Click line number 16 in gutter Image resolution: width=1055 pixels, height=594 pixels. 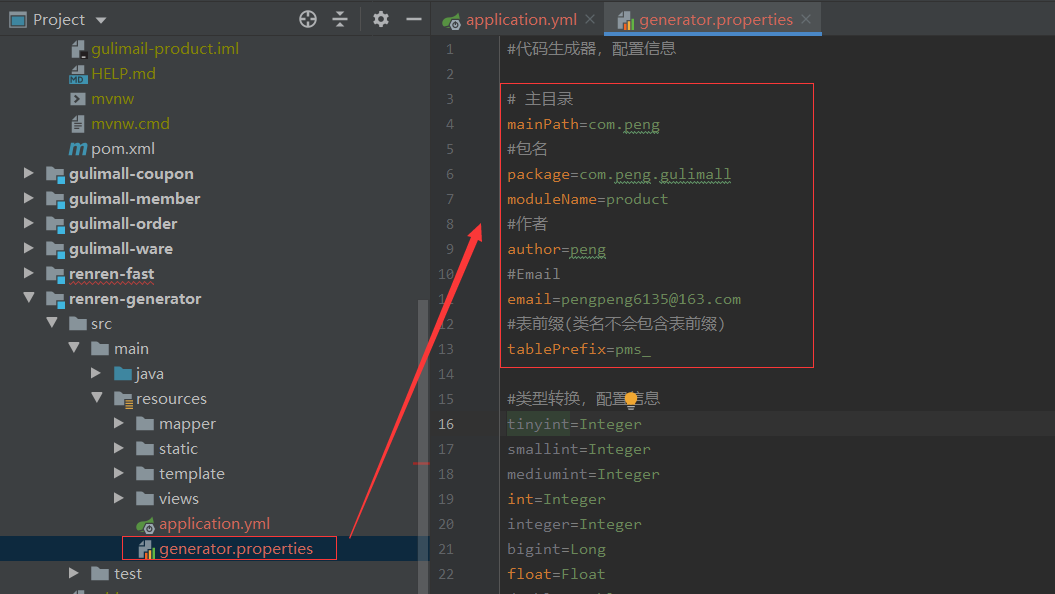446,424
